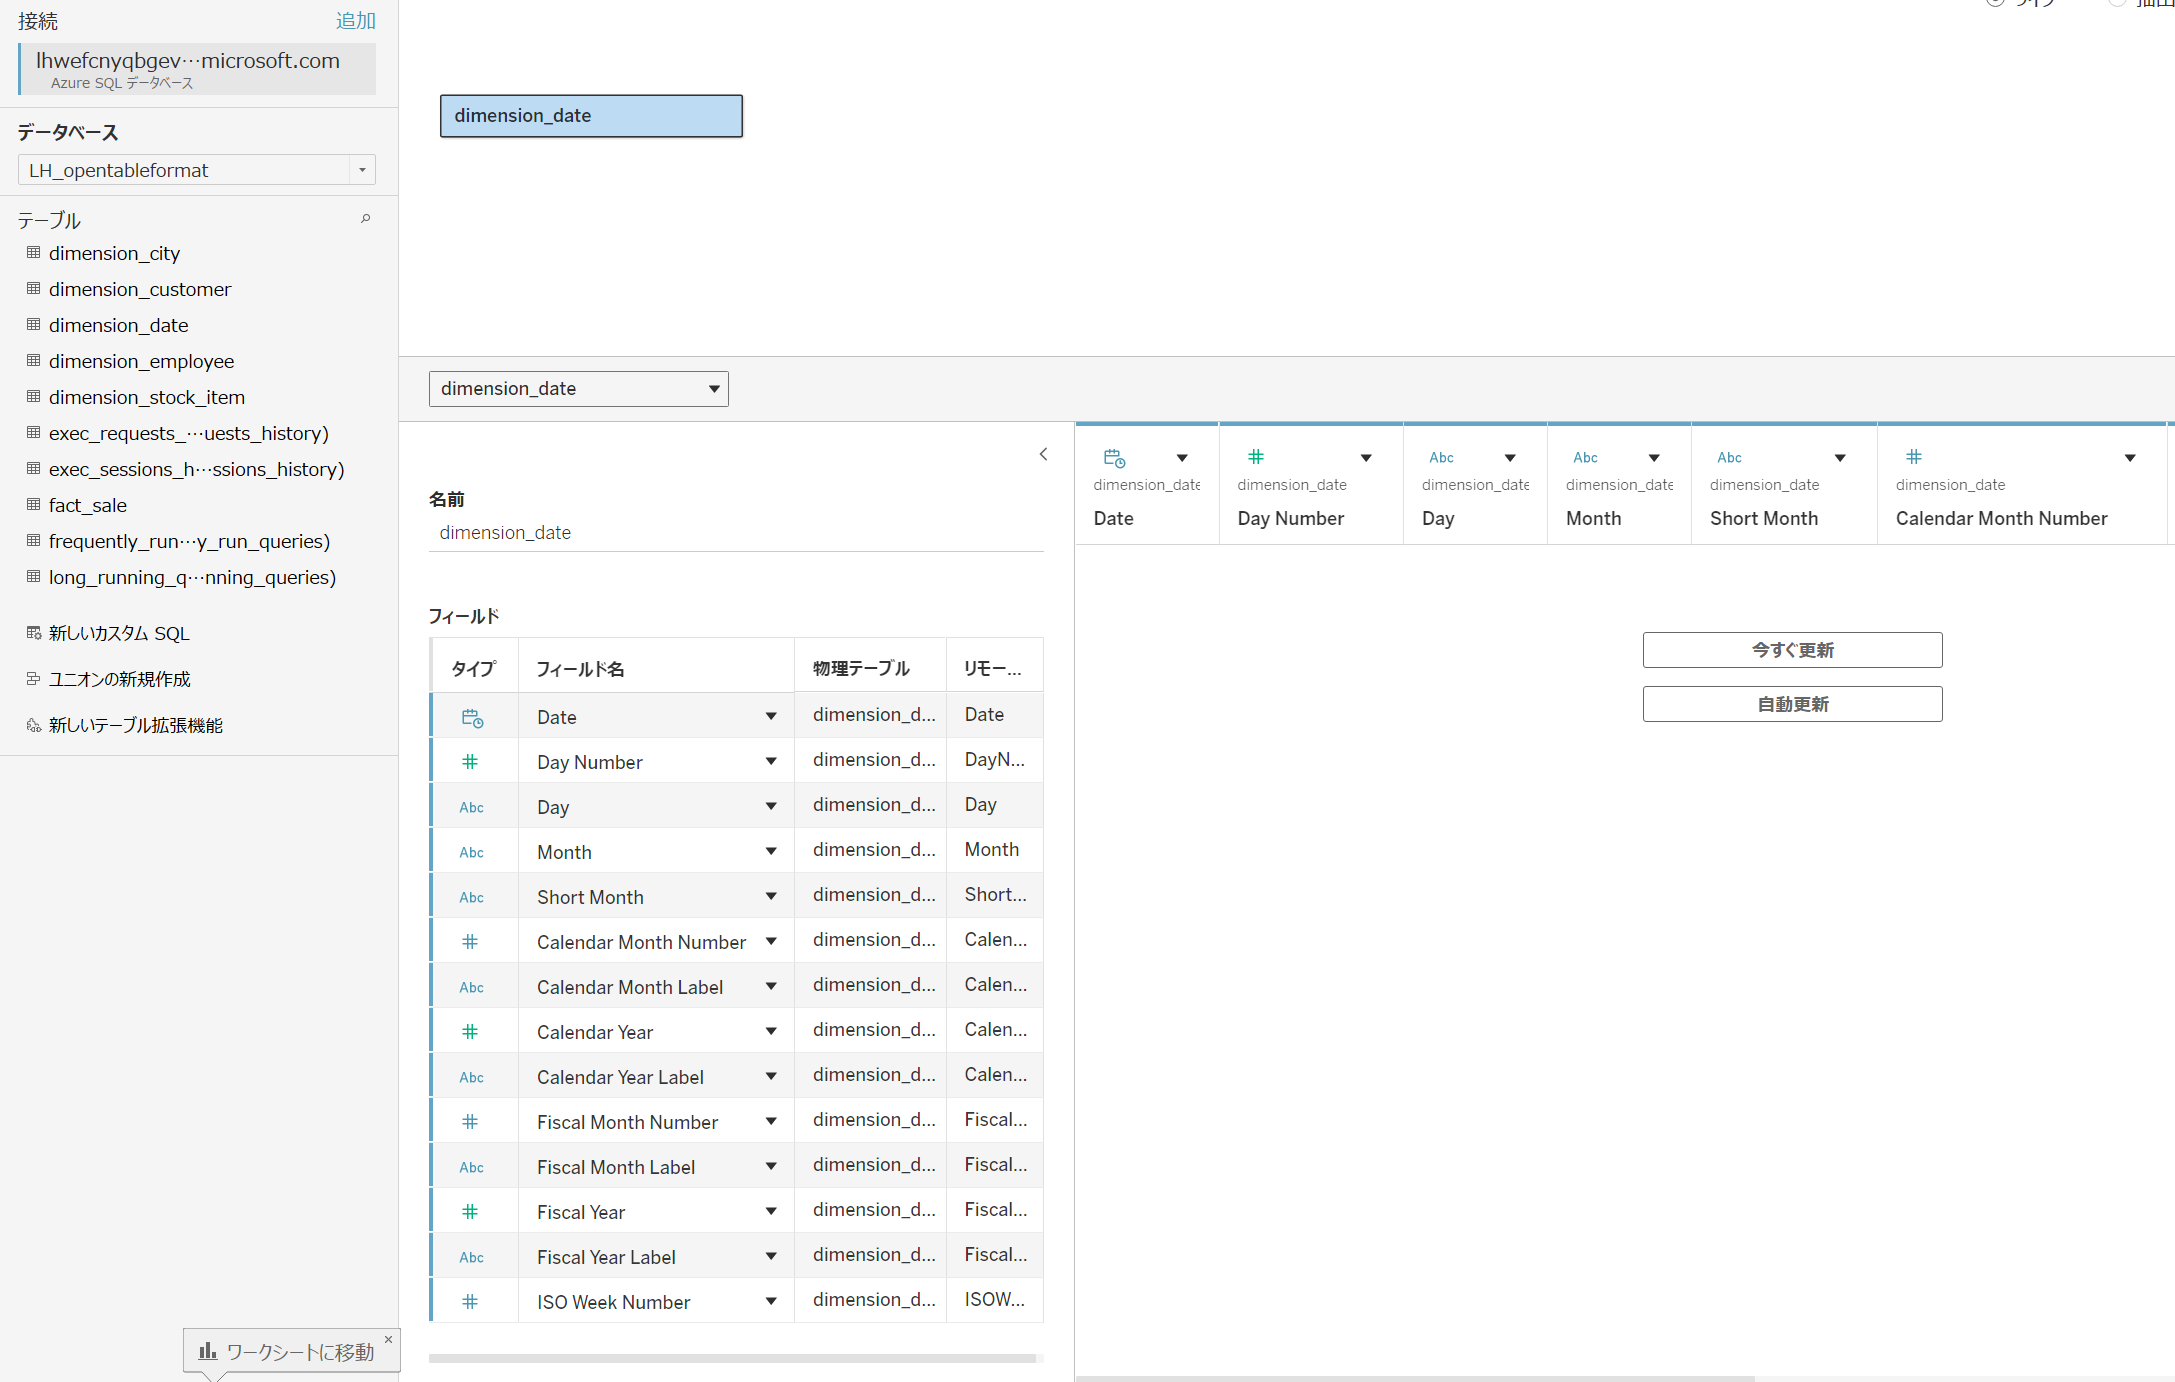Click the 自動更新 auto update button
The width and height of the screenshot is (2175, 1382).
click(1792, 704)
